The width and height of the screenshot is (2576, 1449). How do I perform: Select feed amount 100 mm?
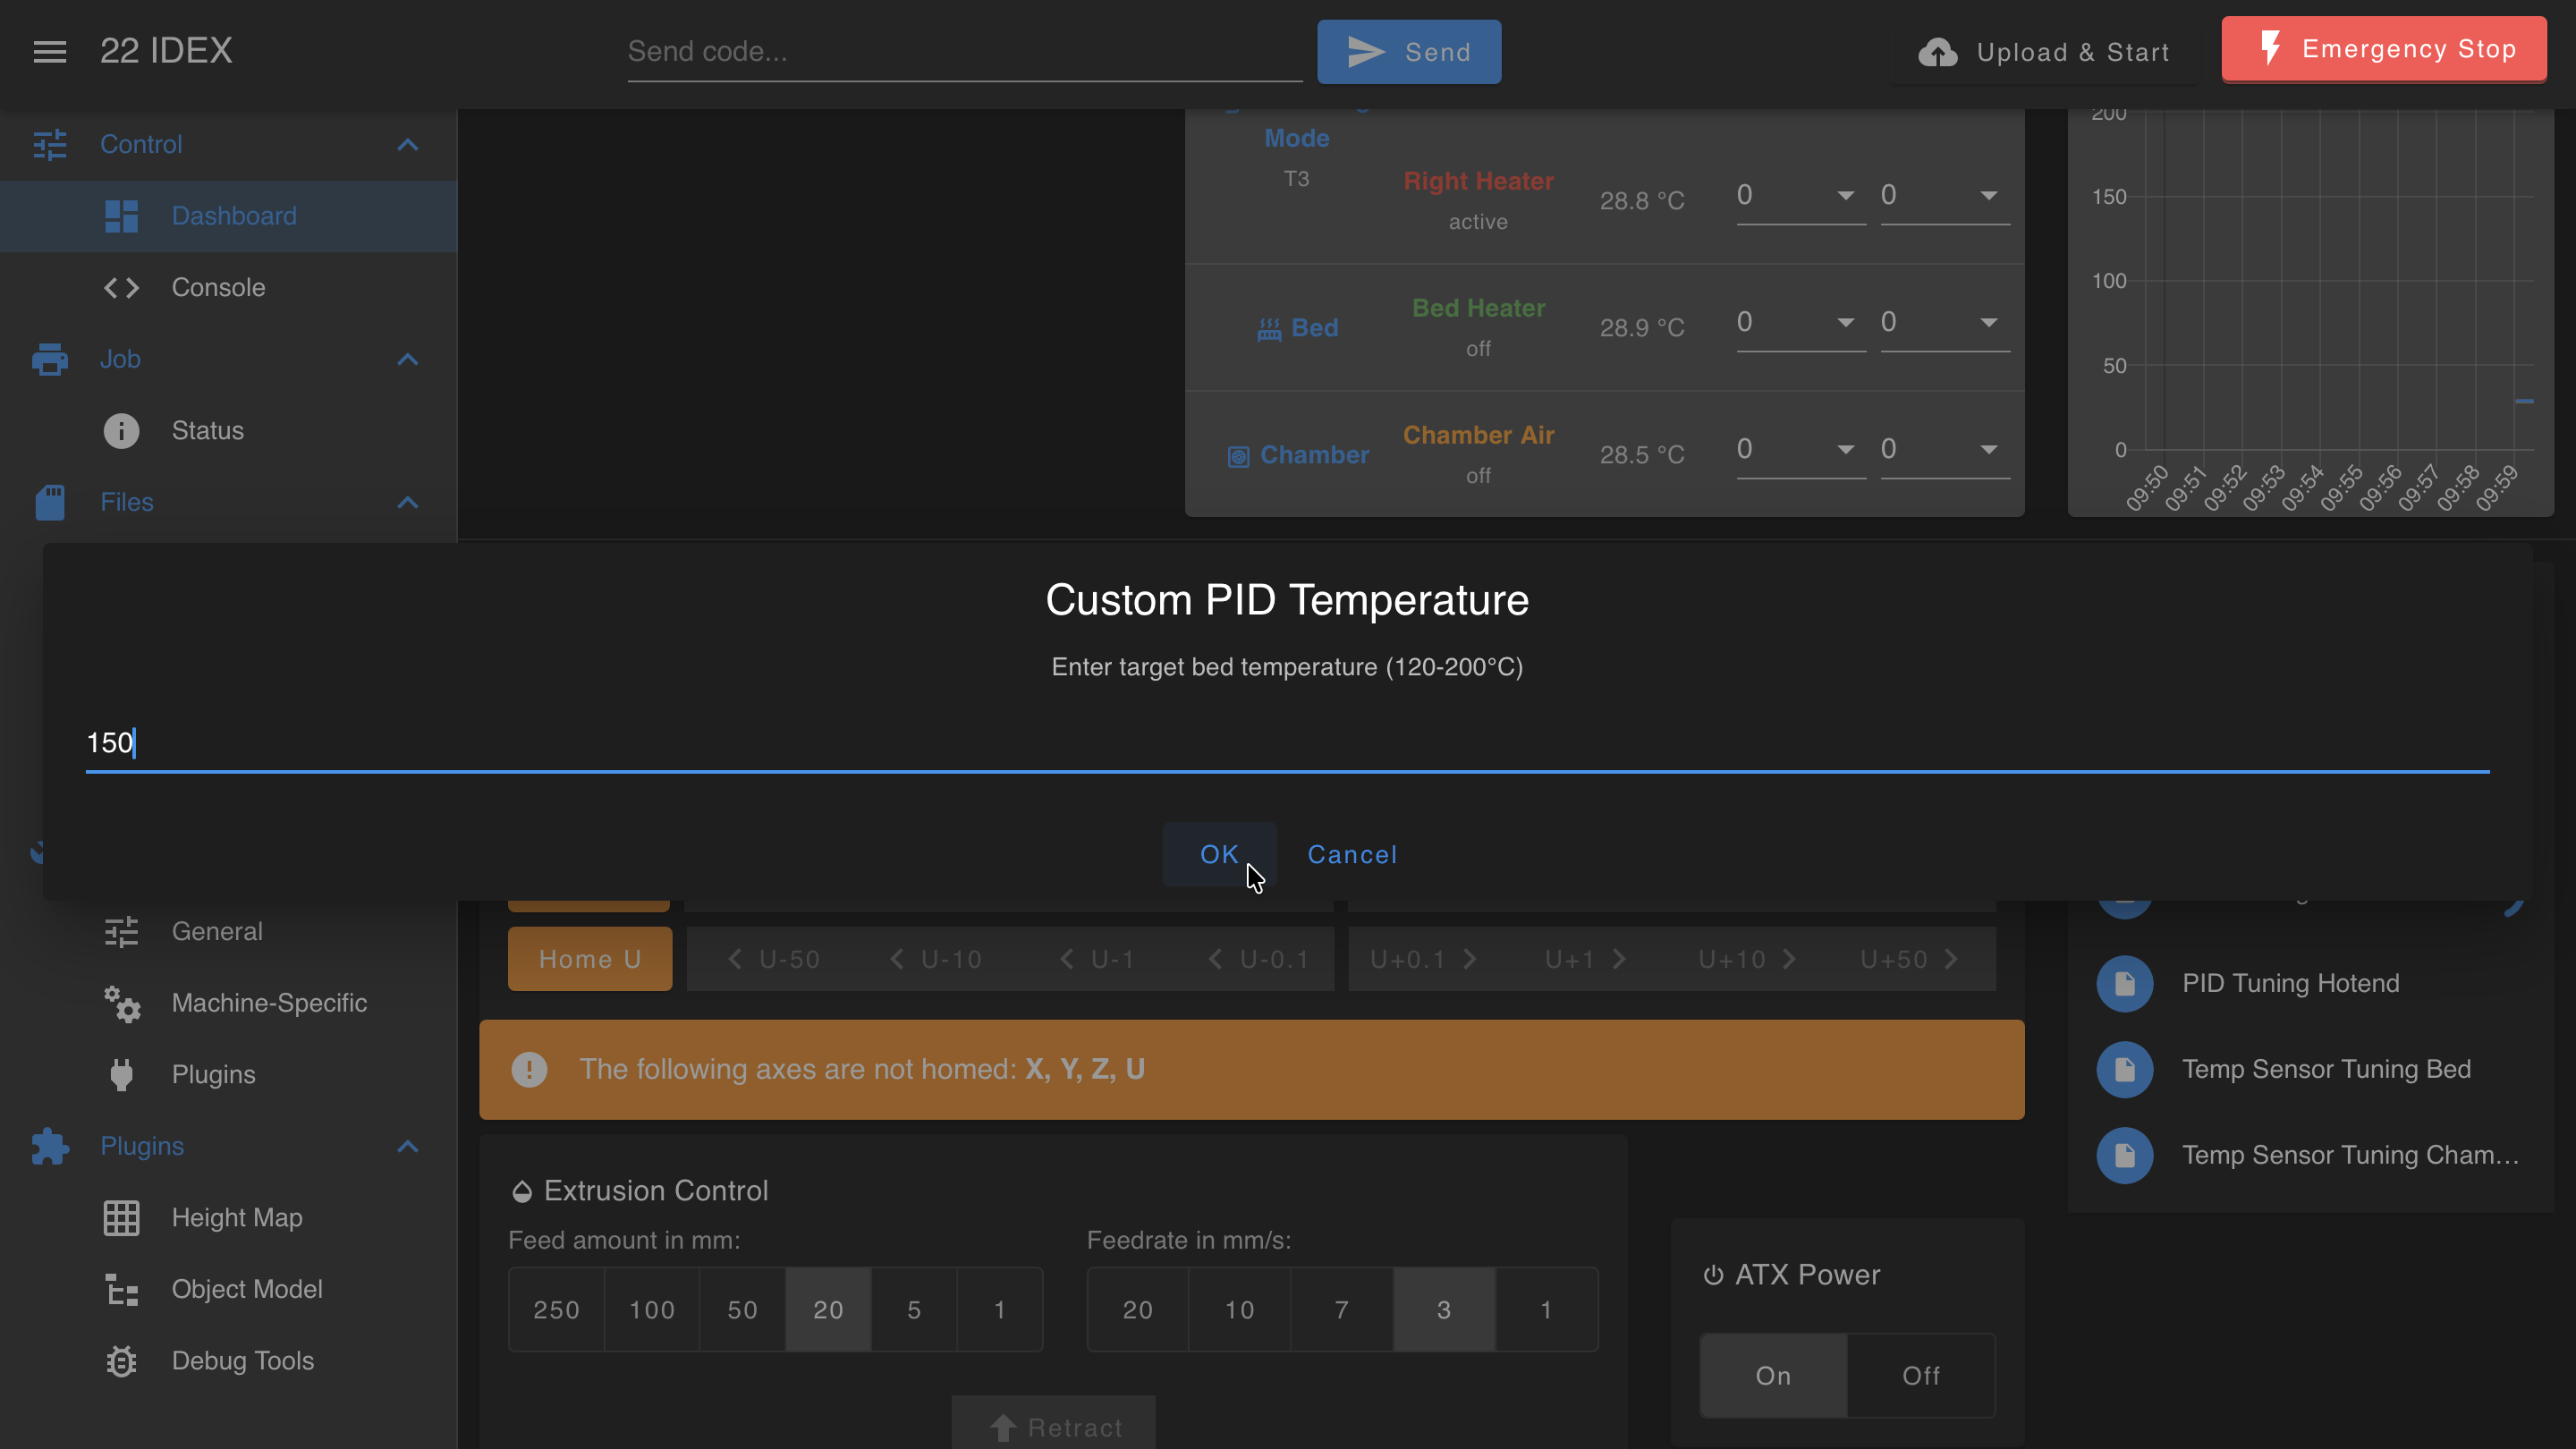(x=651, y=1310)
